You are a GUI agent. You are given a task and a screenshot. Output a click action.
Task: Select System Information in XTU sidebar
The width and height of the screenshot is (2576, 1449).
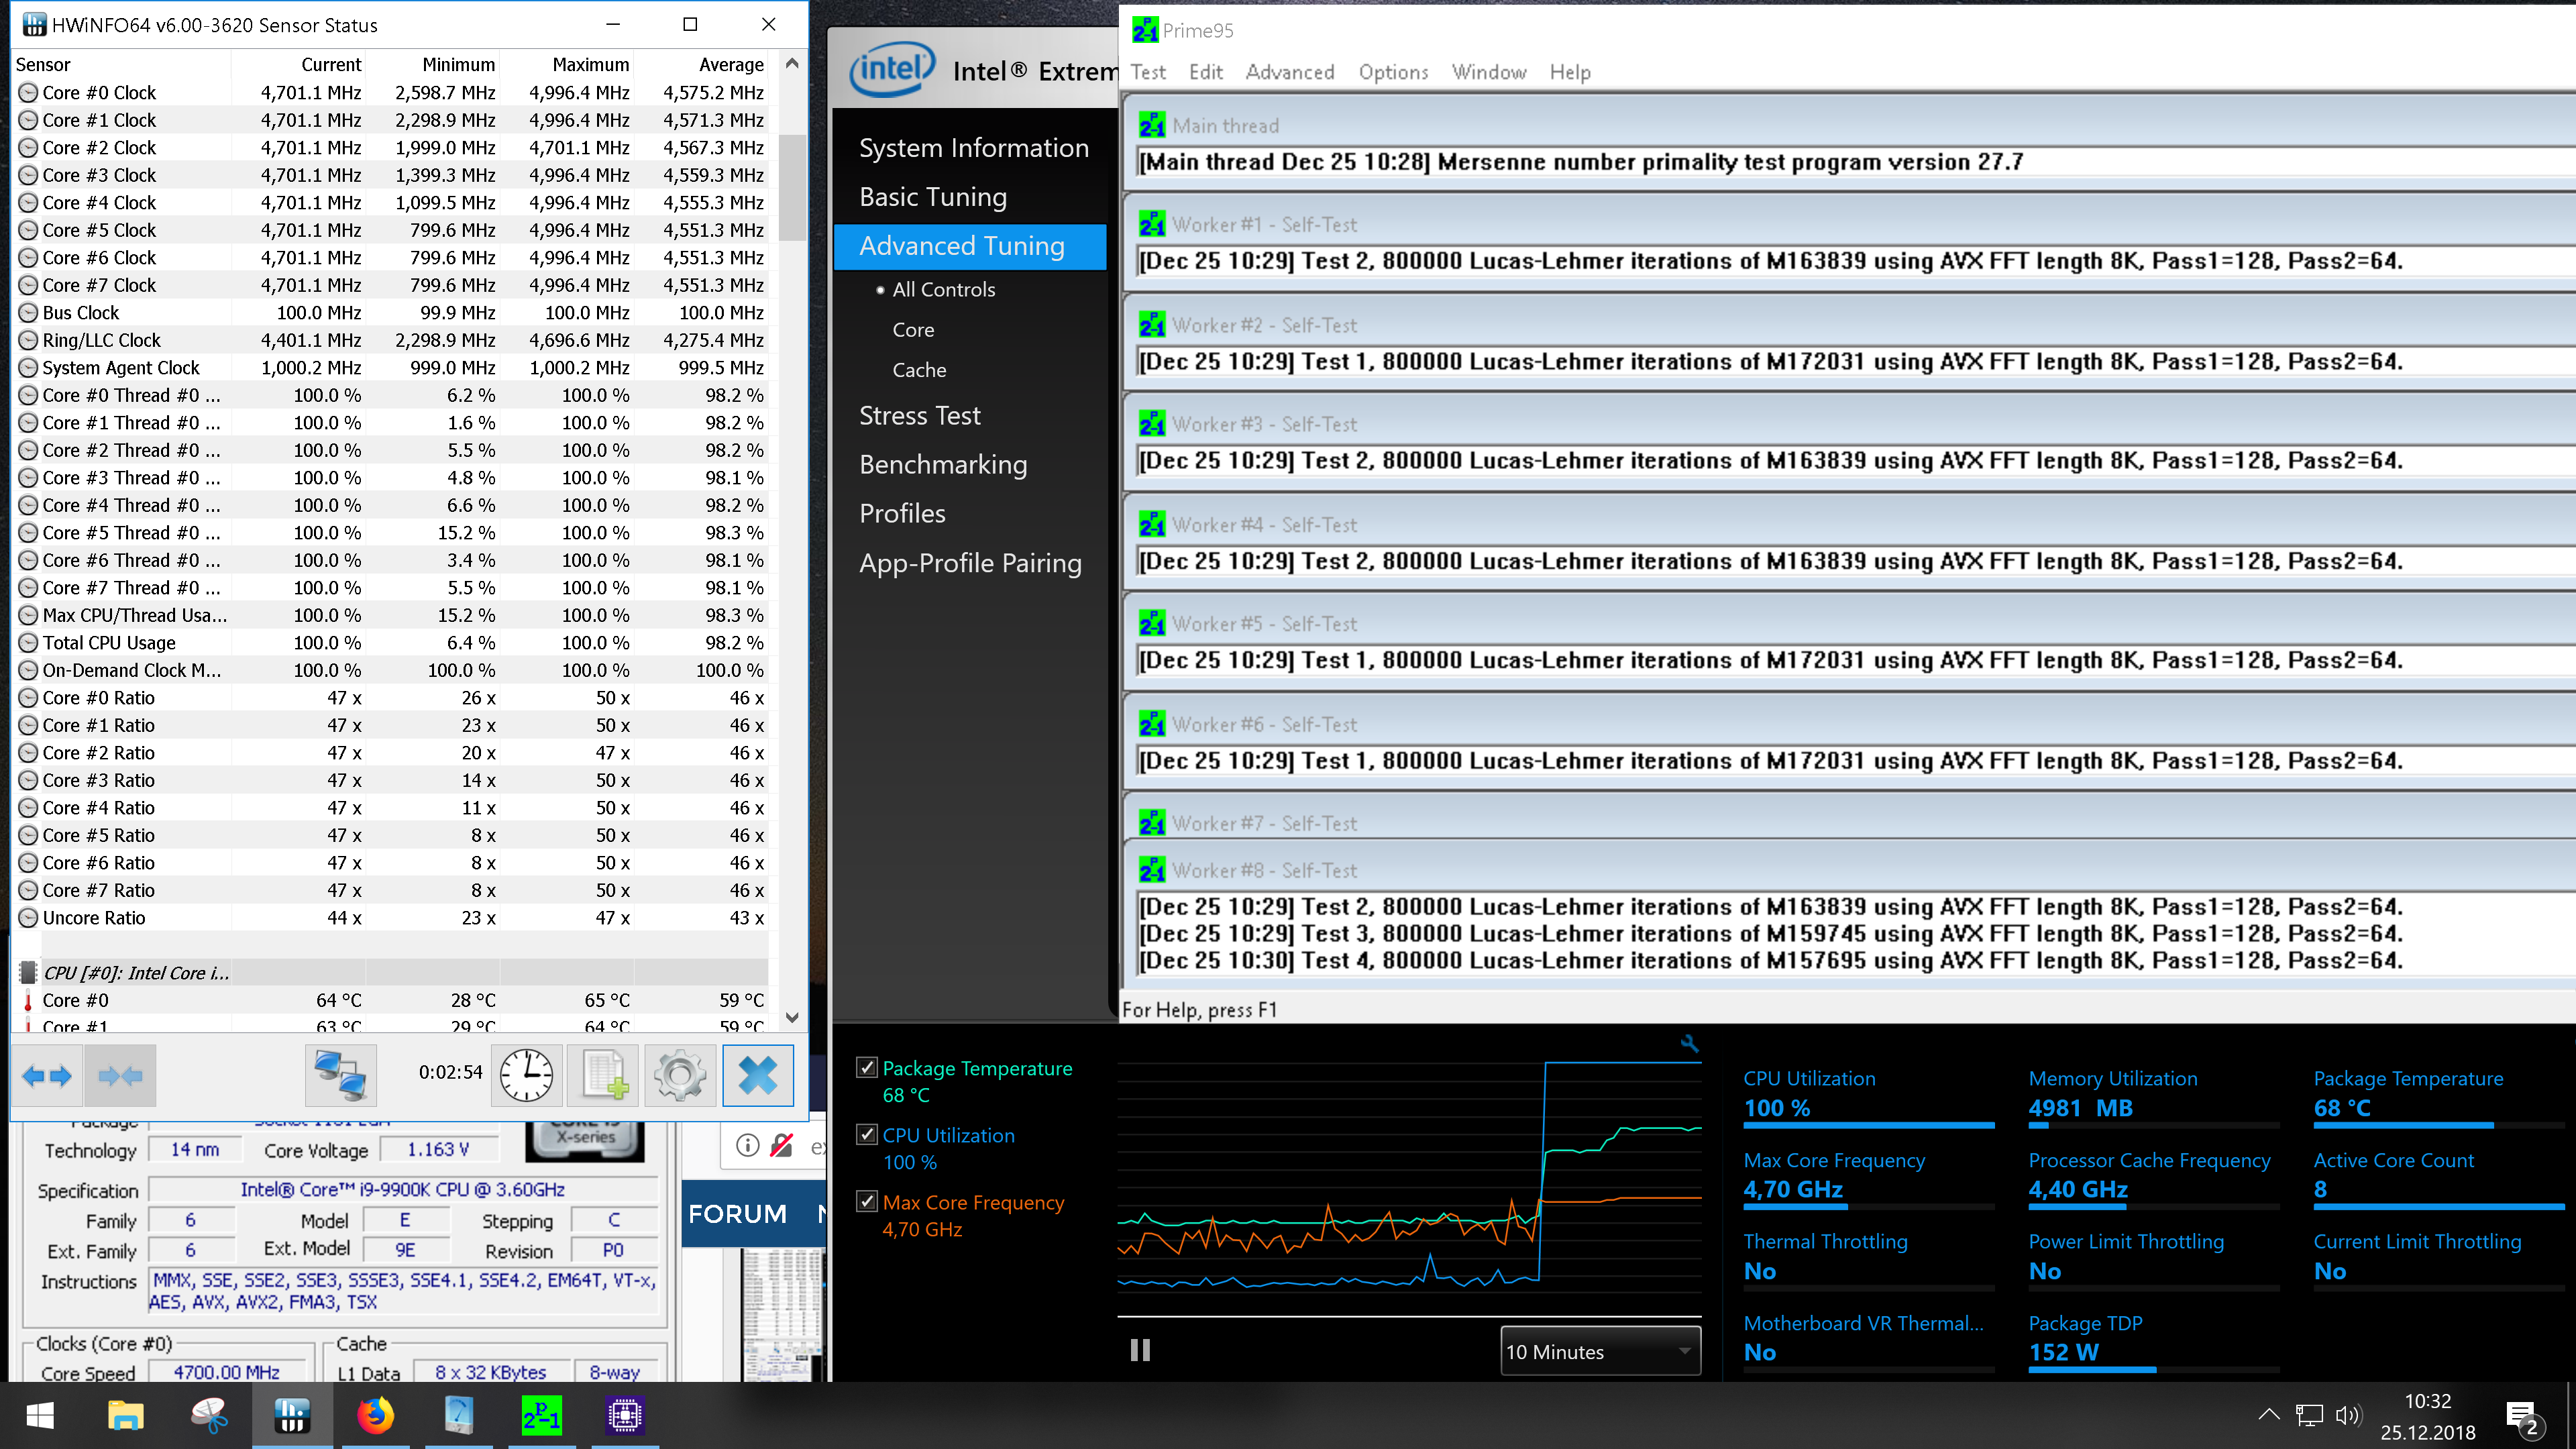pyautogui.click(x=973, y=148)
